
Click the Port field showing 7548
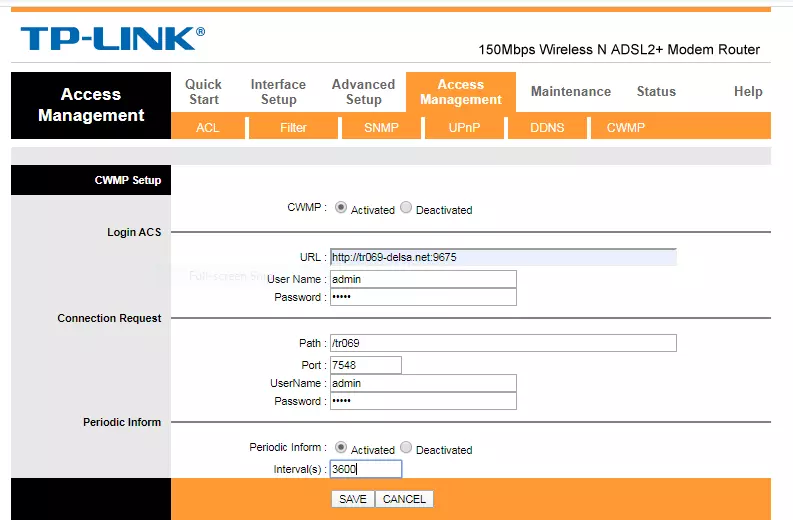(366, 365)
